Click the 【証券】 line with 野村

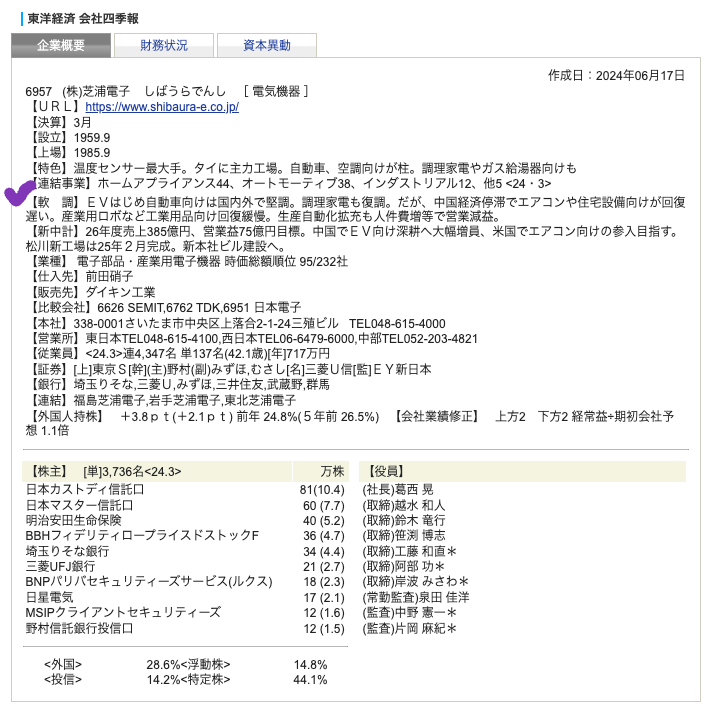coord(228,369)
